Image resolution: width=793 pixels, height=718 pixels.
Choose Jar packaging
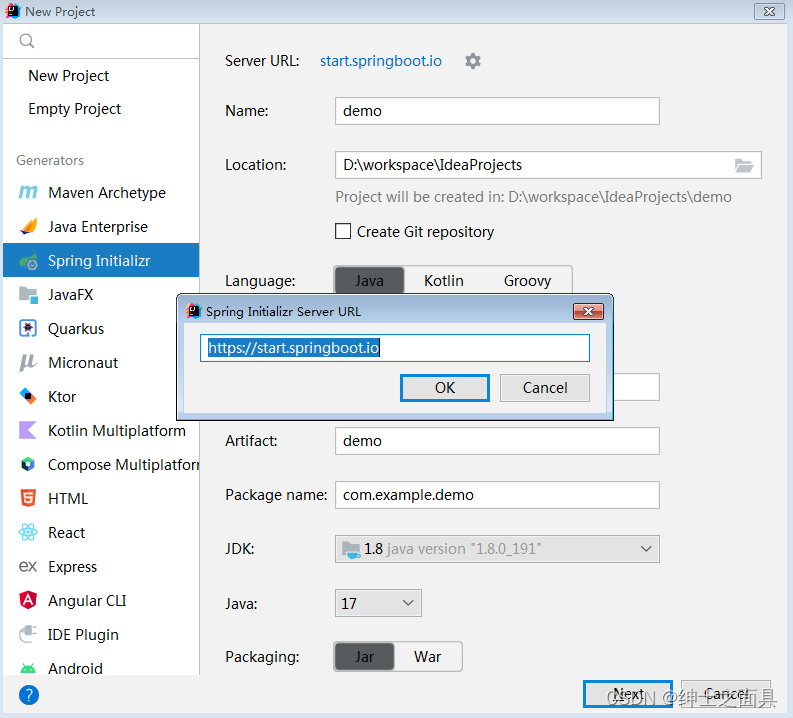(x=364, y=656)
